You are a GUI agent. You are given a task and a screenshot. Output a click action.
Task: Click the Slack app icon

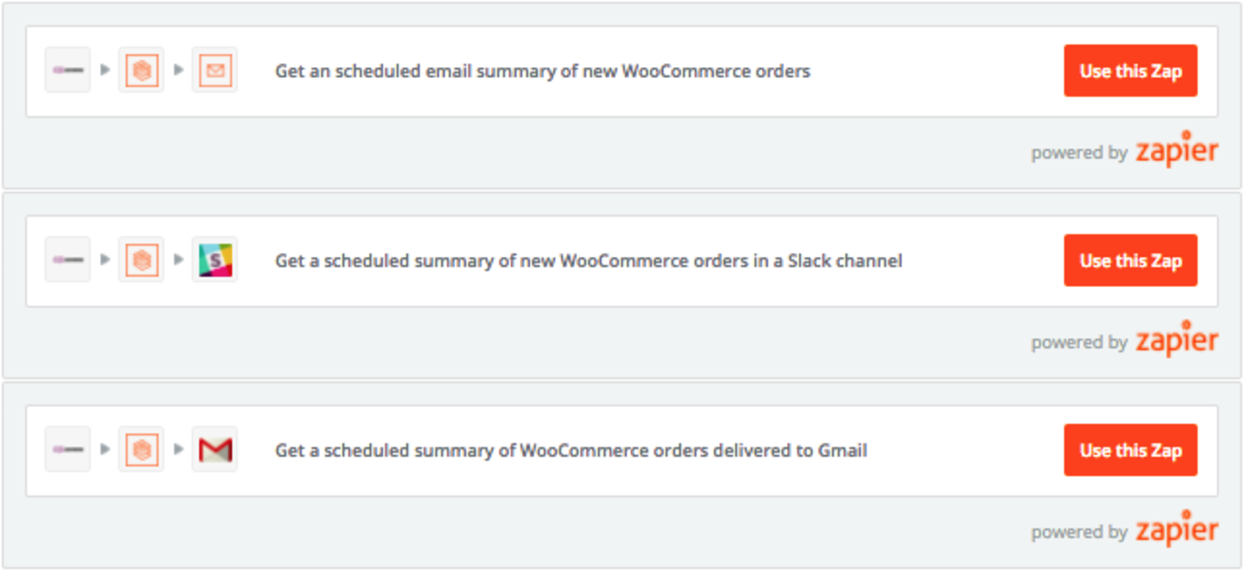point(215,260)
